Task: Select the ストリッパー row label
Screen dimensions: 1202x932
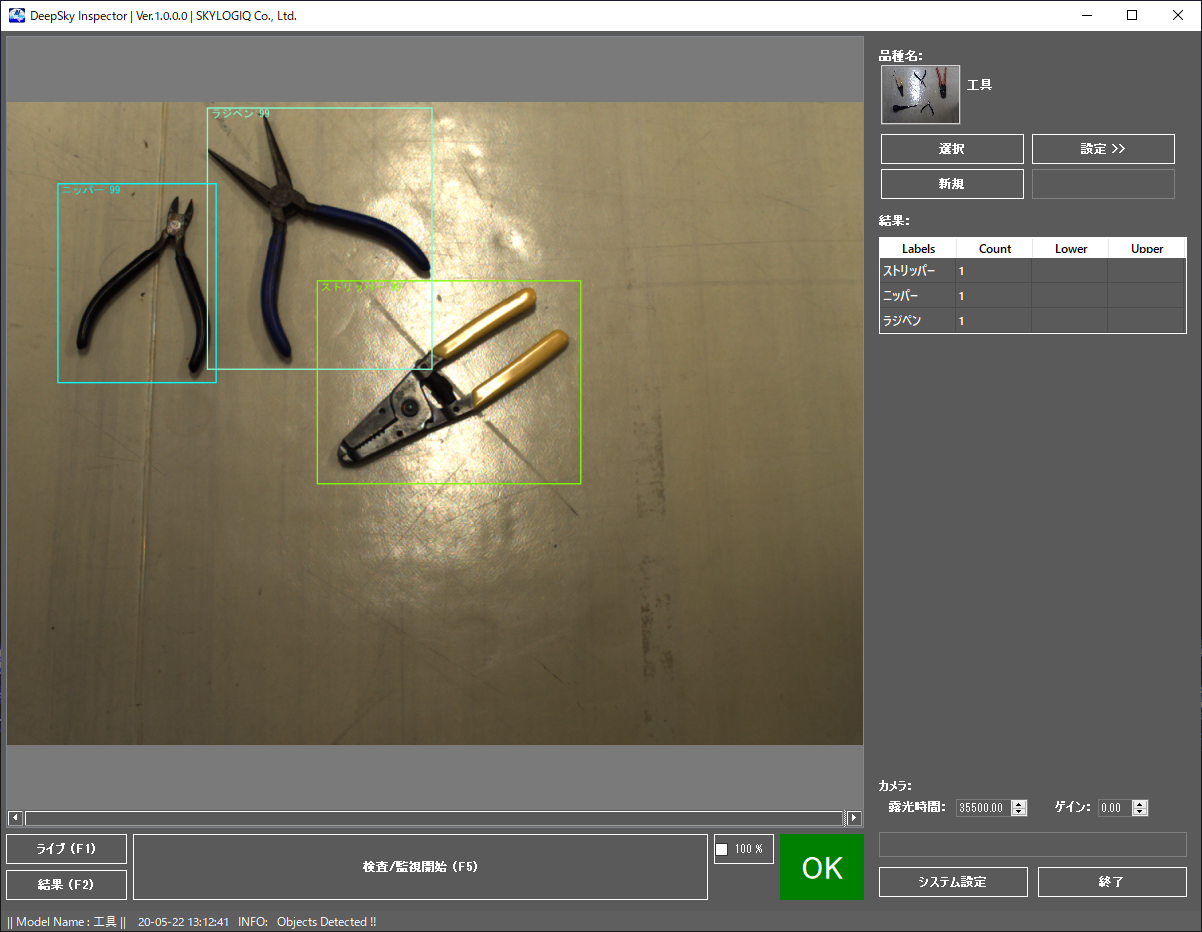Action: 909,271
